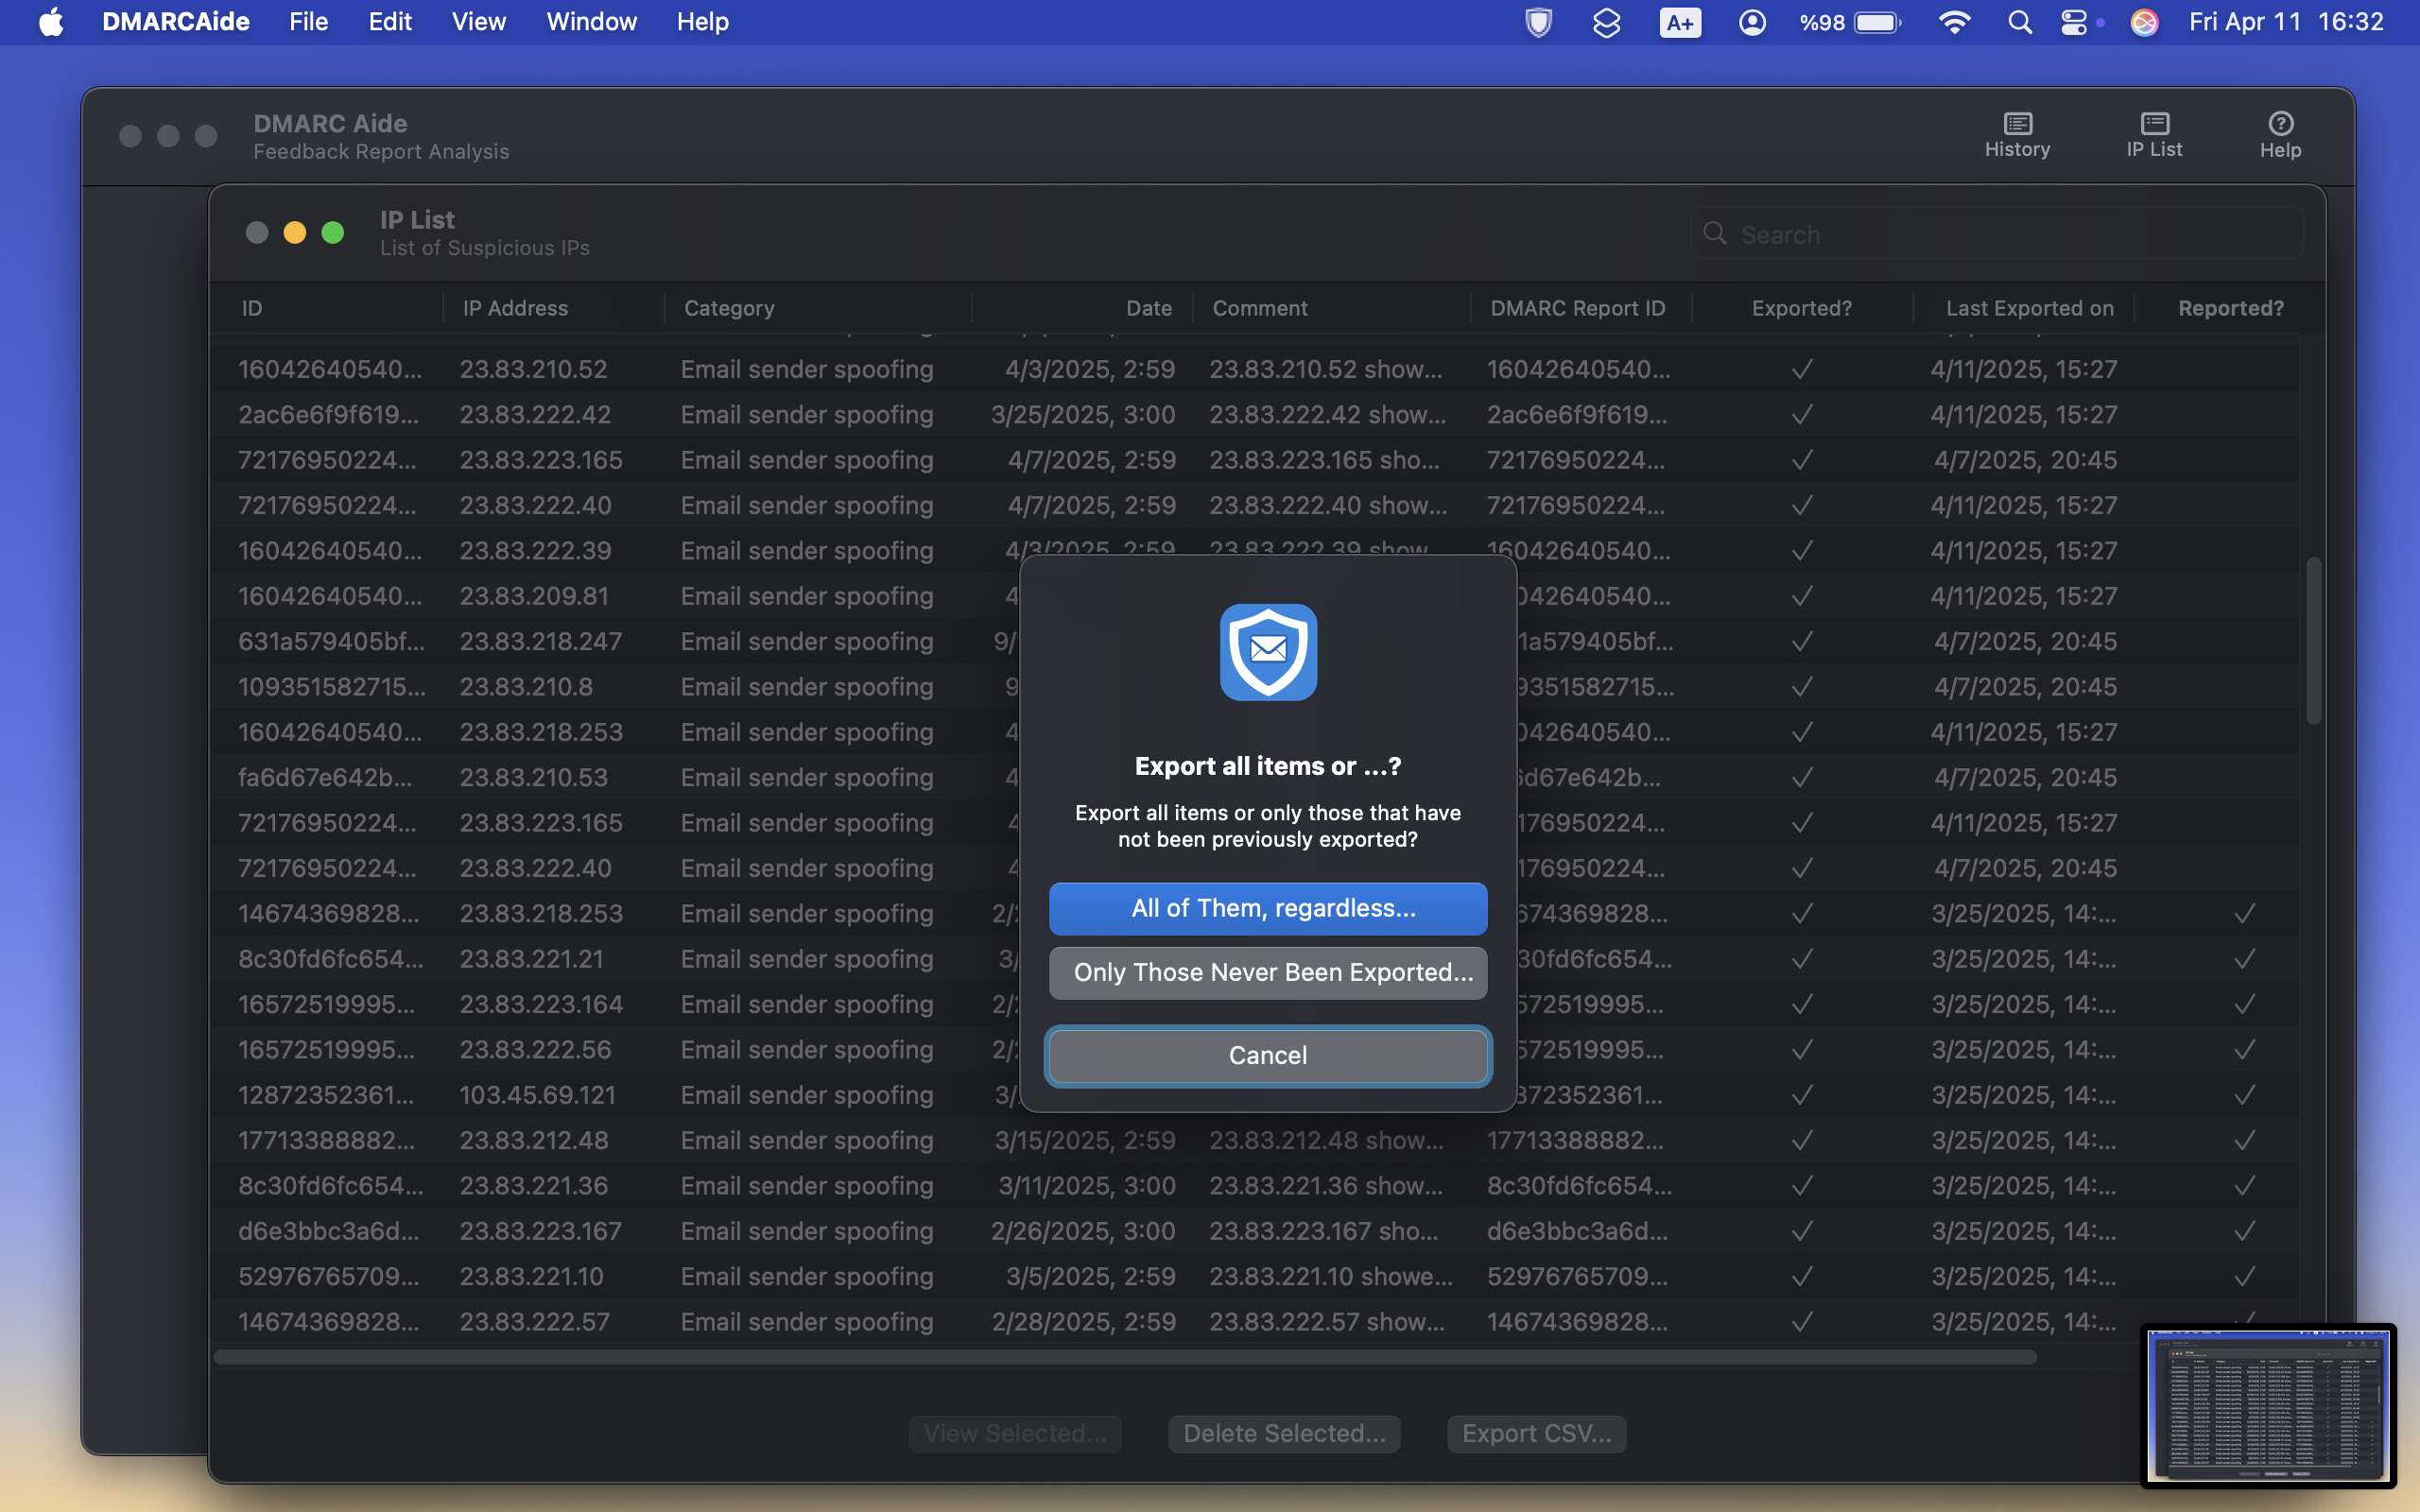Click the Search field in IP List

click(x=1998, y=234)
